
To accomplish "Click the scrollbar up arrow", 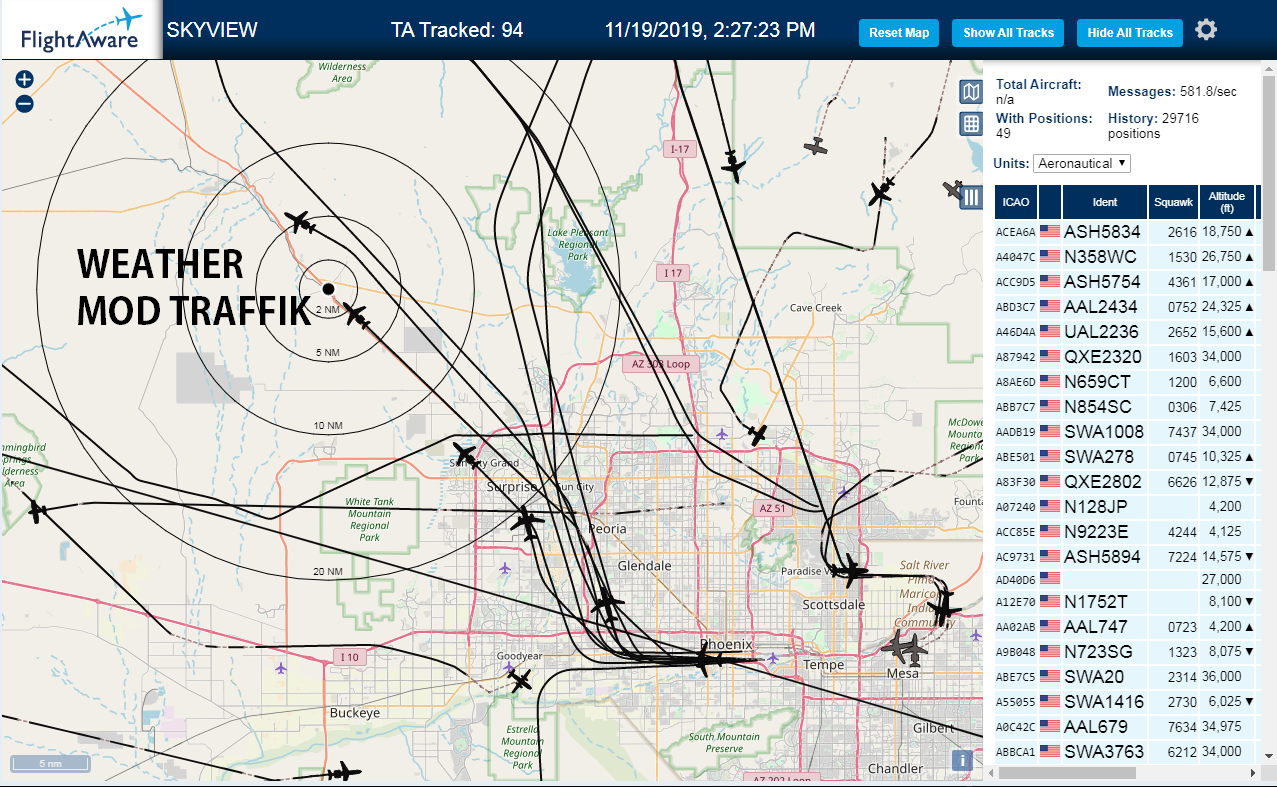I will 1269,69.
